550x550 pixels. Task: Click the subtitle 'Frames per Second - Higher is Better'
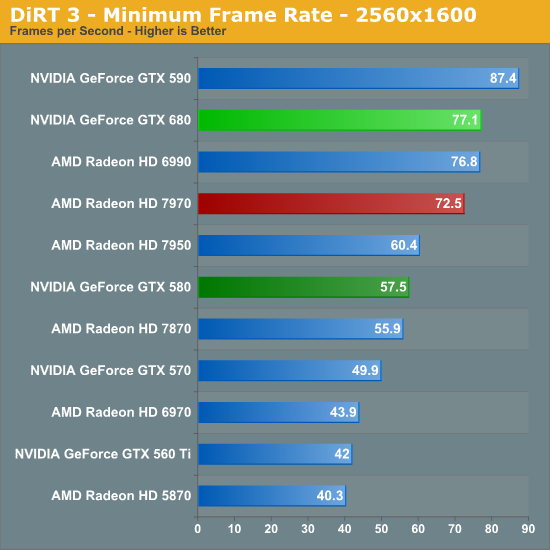[x=118, y=31]
